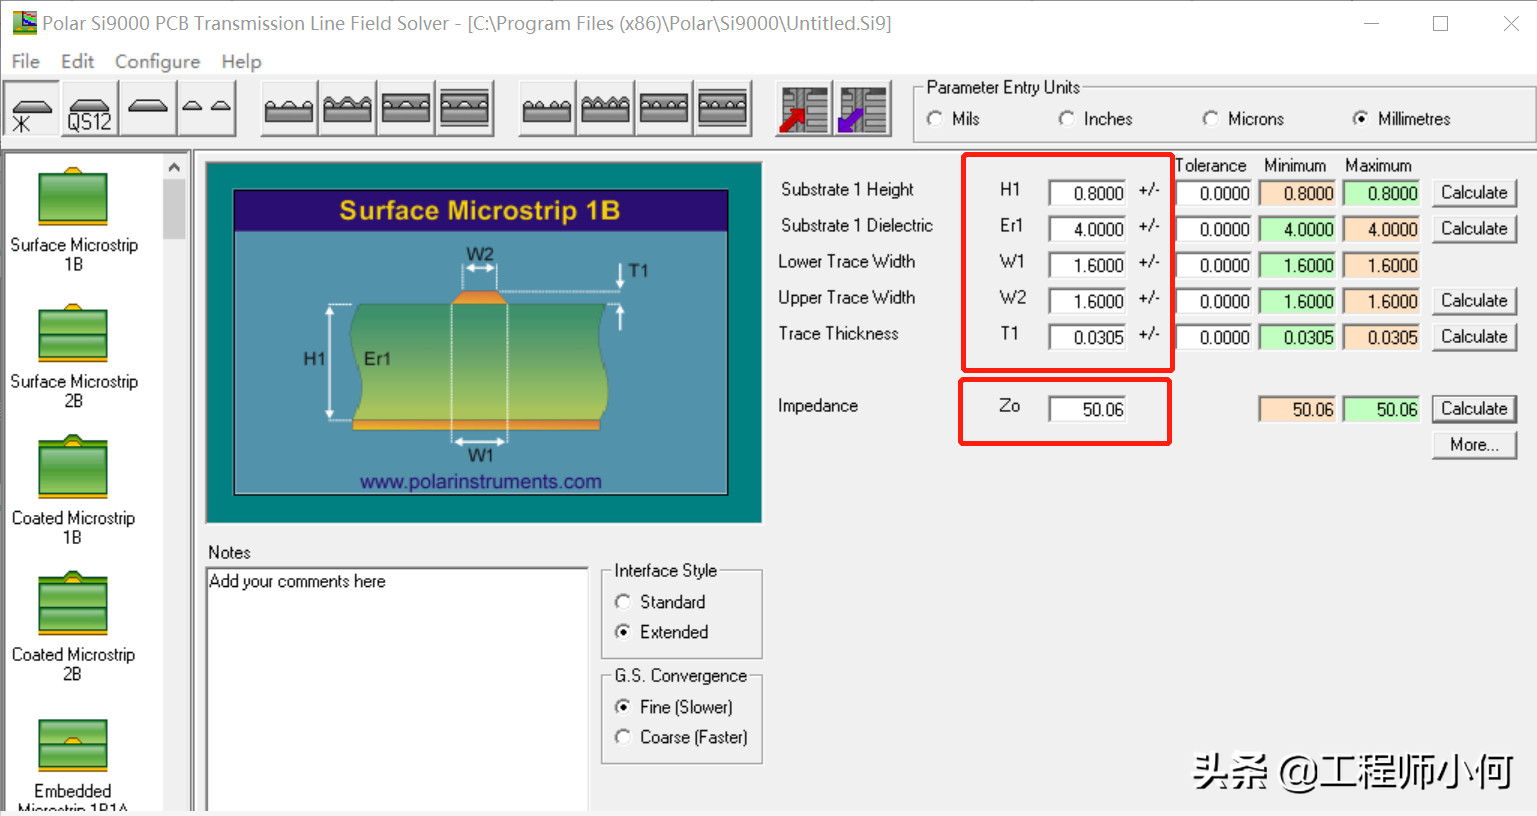Select the coated differential coplanar structure icon
1537x816 pixels.
606,109
